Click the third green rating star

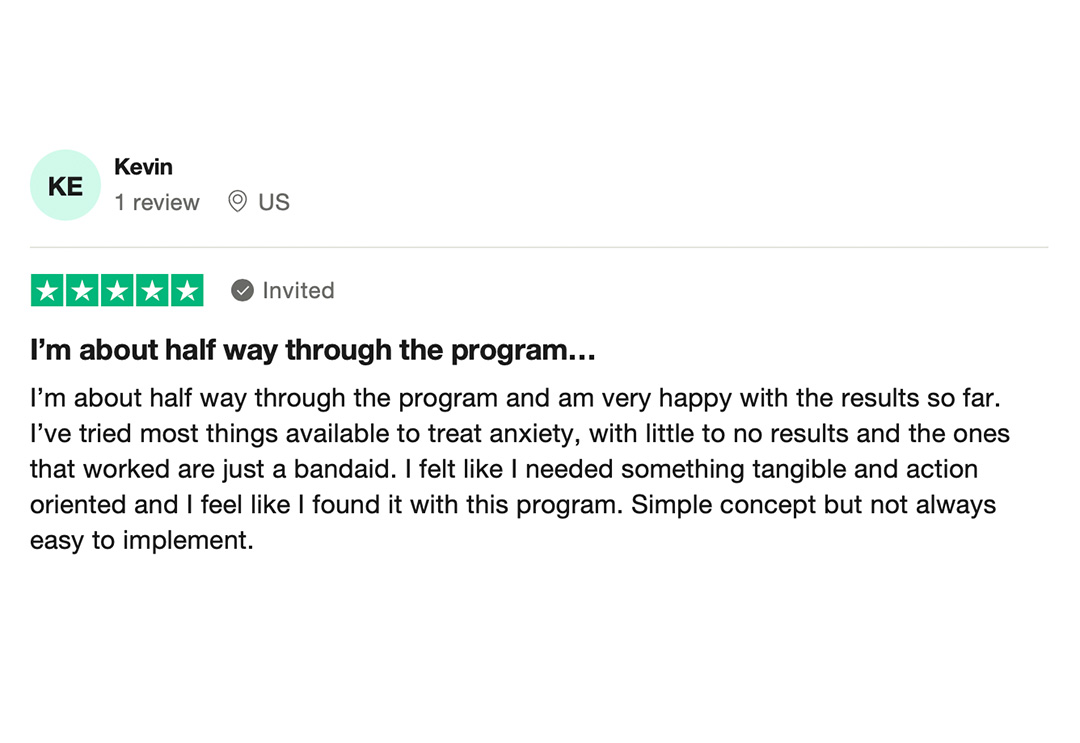coord(117,290)
